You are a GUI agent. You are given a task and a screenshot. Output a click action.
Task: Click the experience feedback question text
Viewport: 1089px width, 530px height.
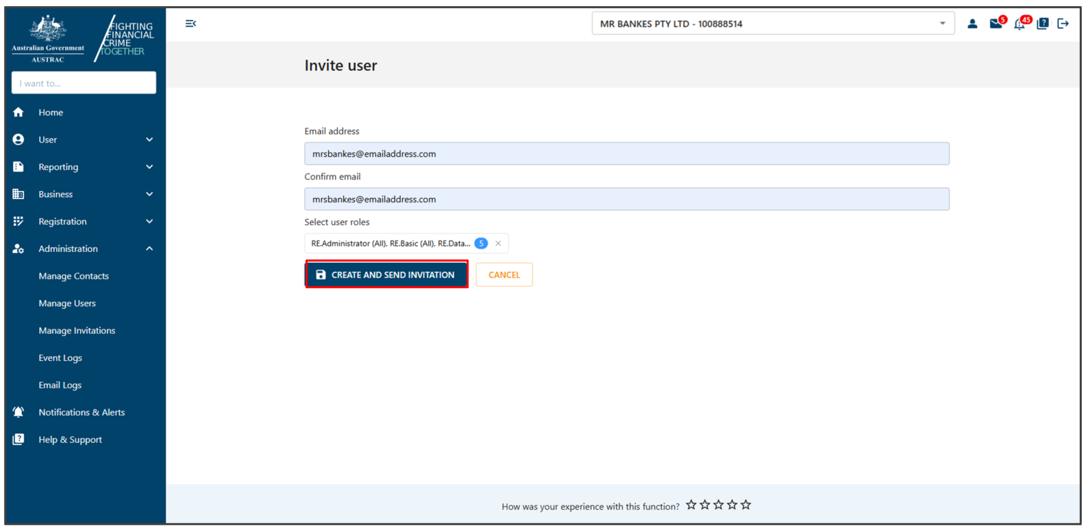590,506
